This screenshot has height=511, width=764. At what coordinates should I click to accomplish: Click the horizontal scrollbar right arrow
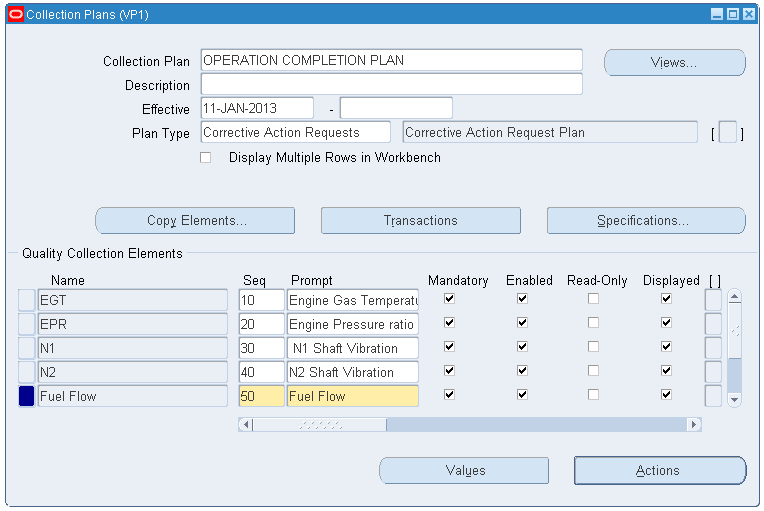(x=694, y=425)
